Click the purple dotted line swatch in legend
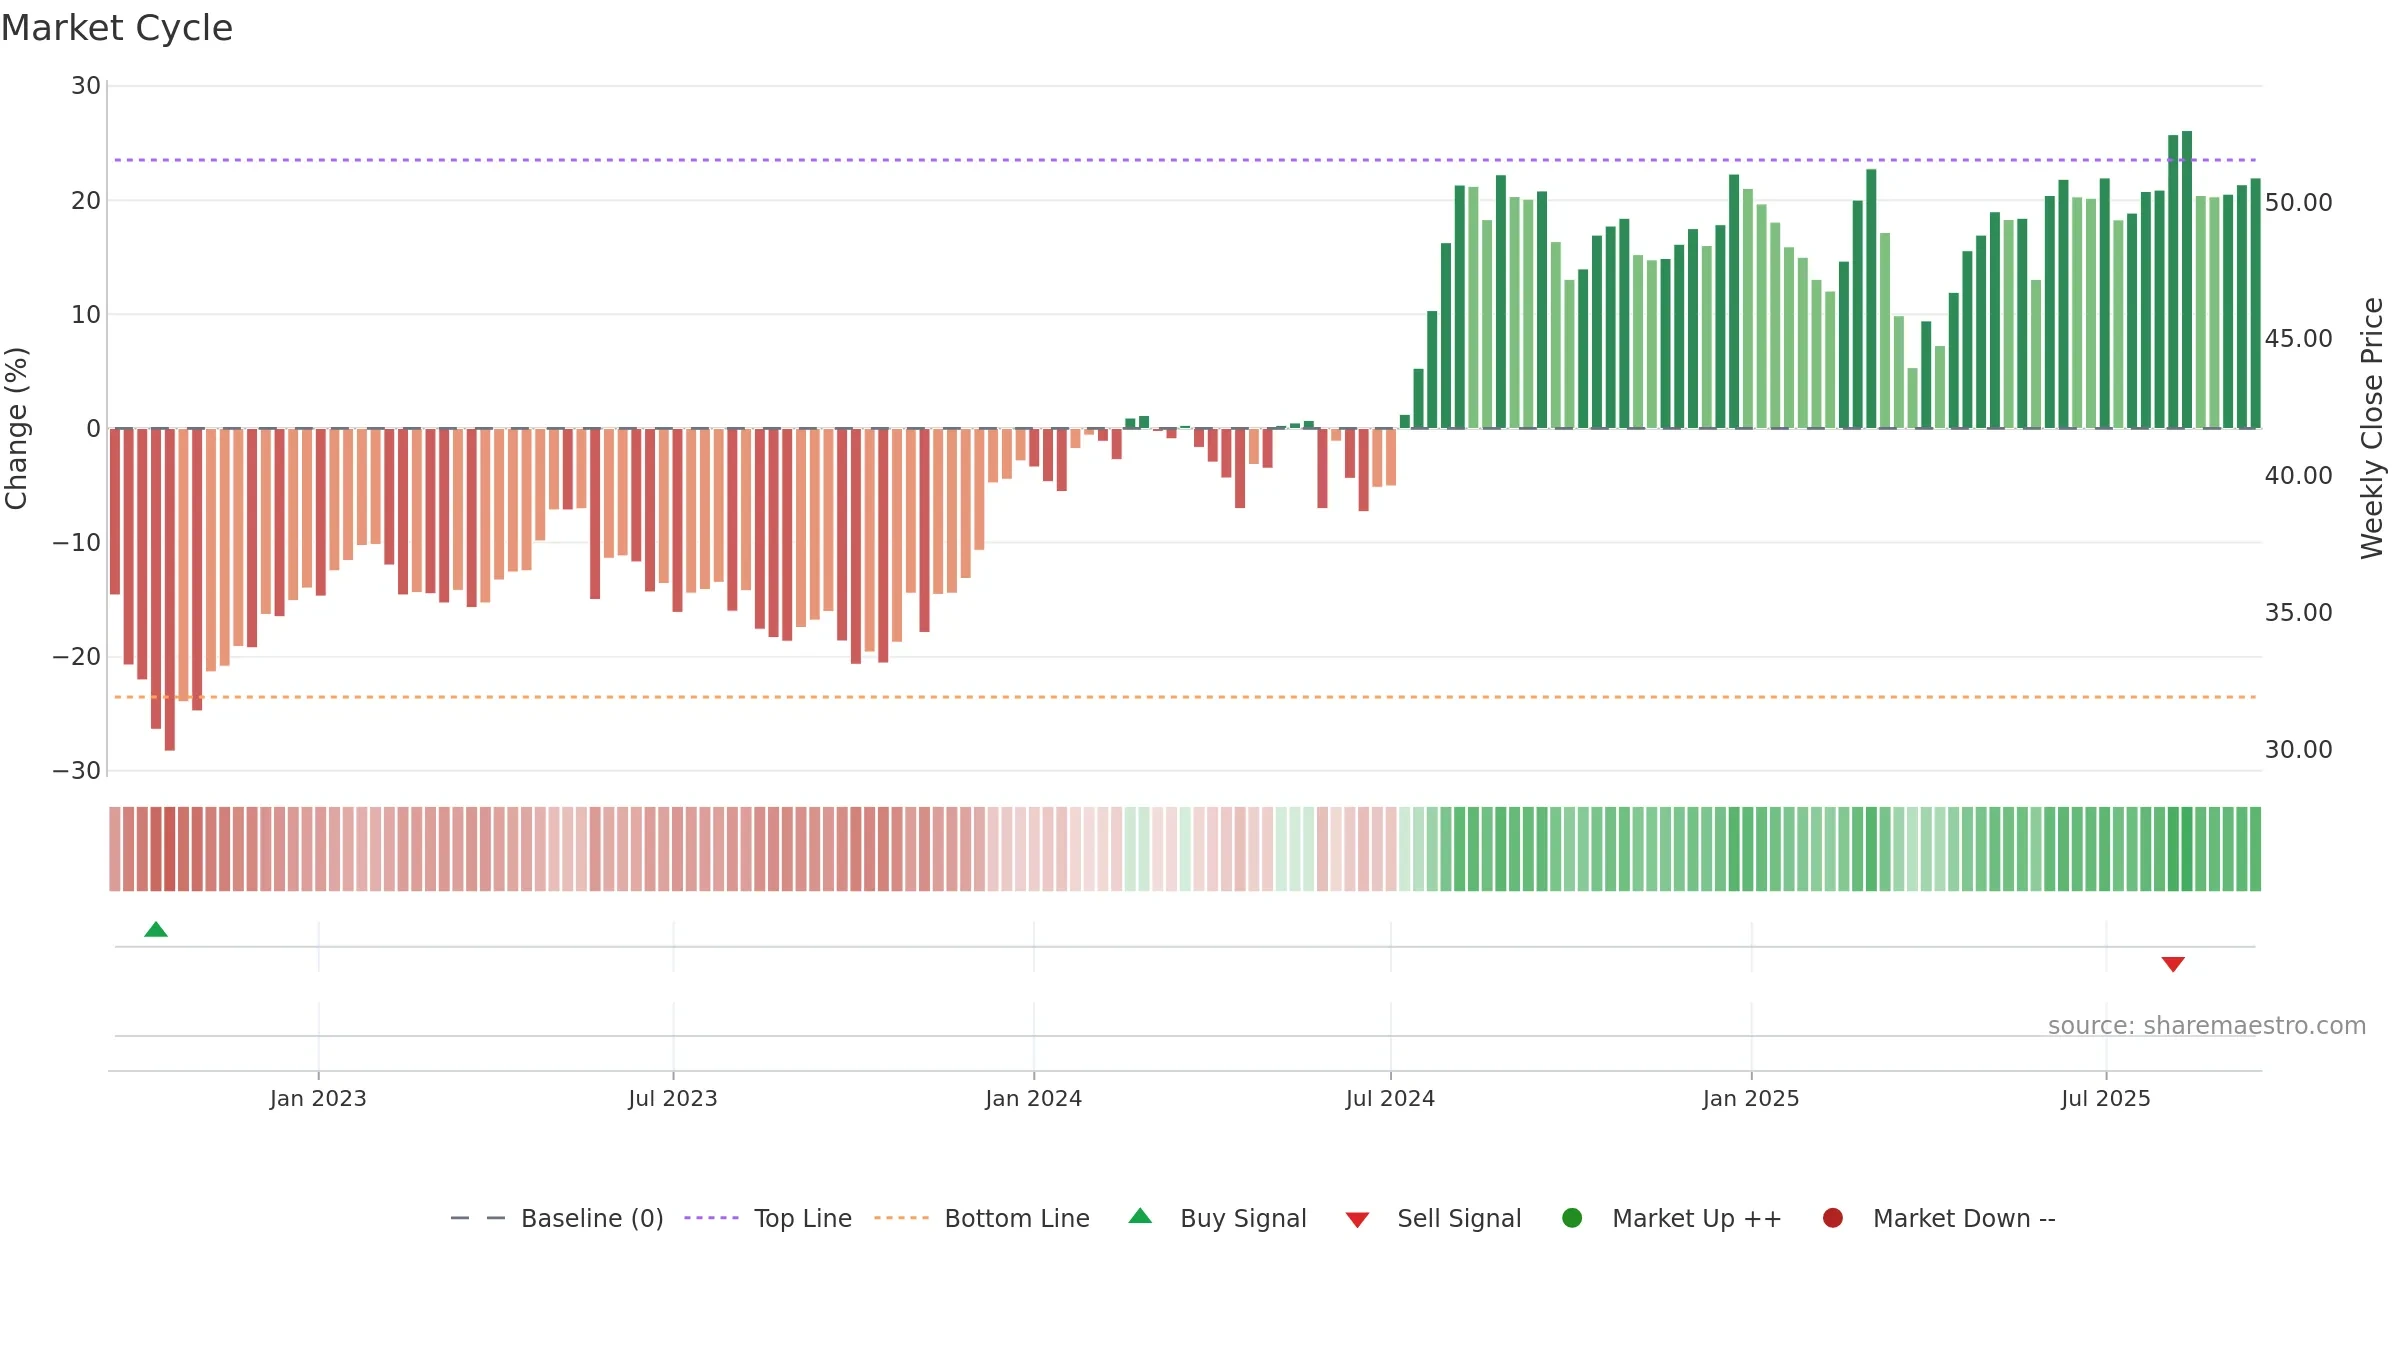Viewport: 2400px width, 1350px height. pyautogui.click(x=711, y=1218)
